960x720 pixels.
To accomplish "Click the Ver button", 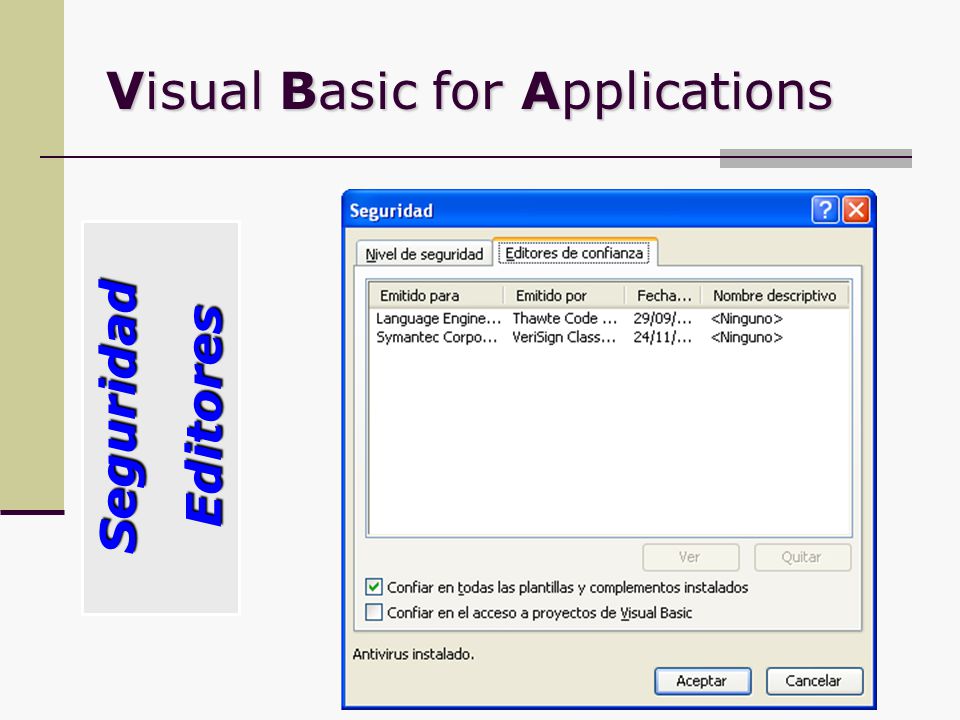I will pos(691,557).
